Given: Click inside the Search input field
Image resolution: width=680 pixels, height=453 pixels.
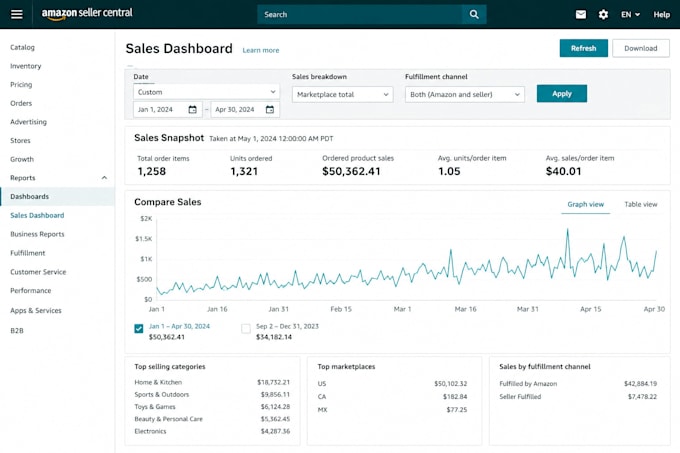Looking at the screenshot, I should (360, 14).
